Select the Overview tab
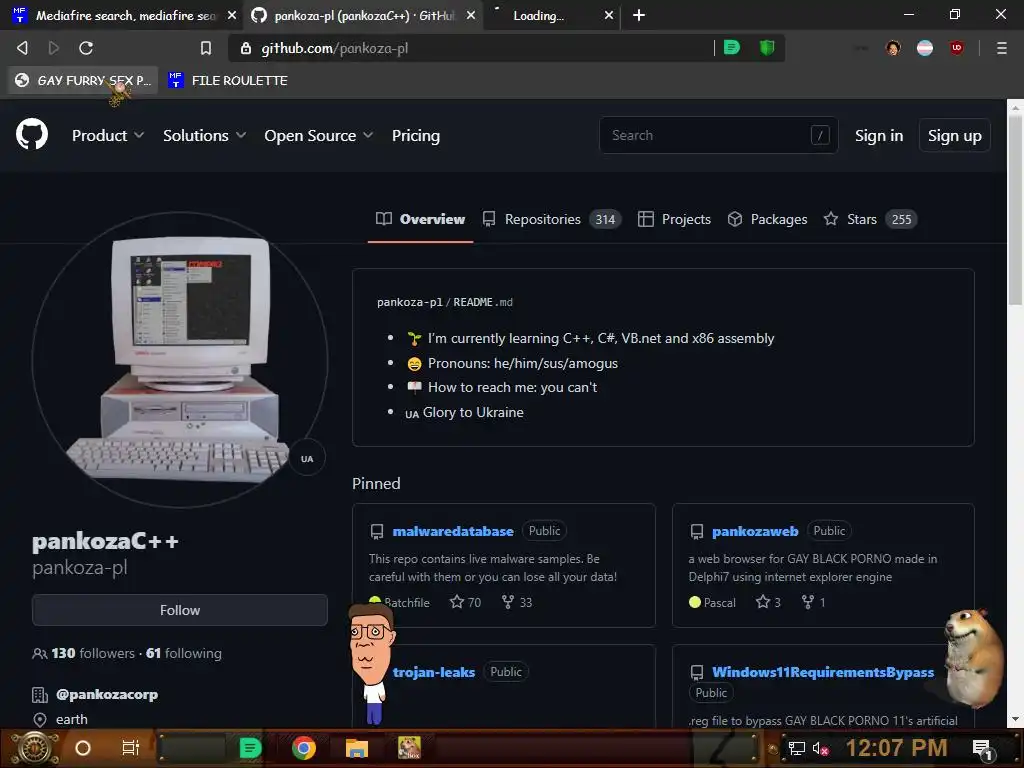 coord(421,219)
